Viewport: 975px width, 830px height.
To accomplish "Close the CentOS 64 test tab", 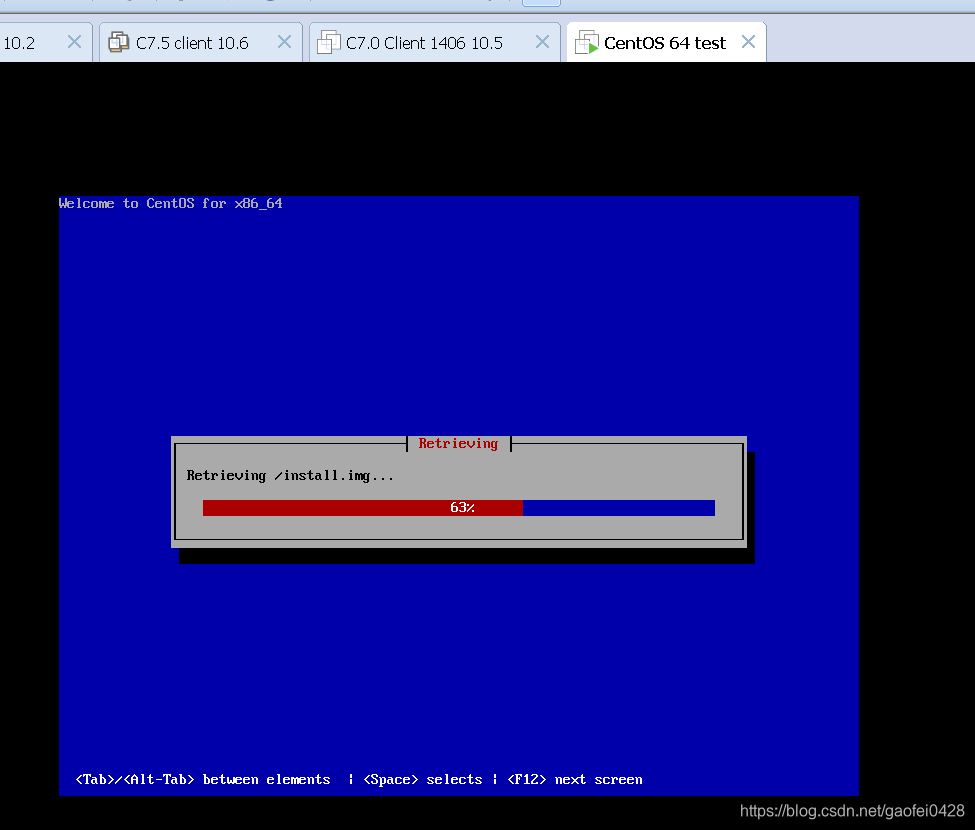I will tap(748, 42).
